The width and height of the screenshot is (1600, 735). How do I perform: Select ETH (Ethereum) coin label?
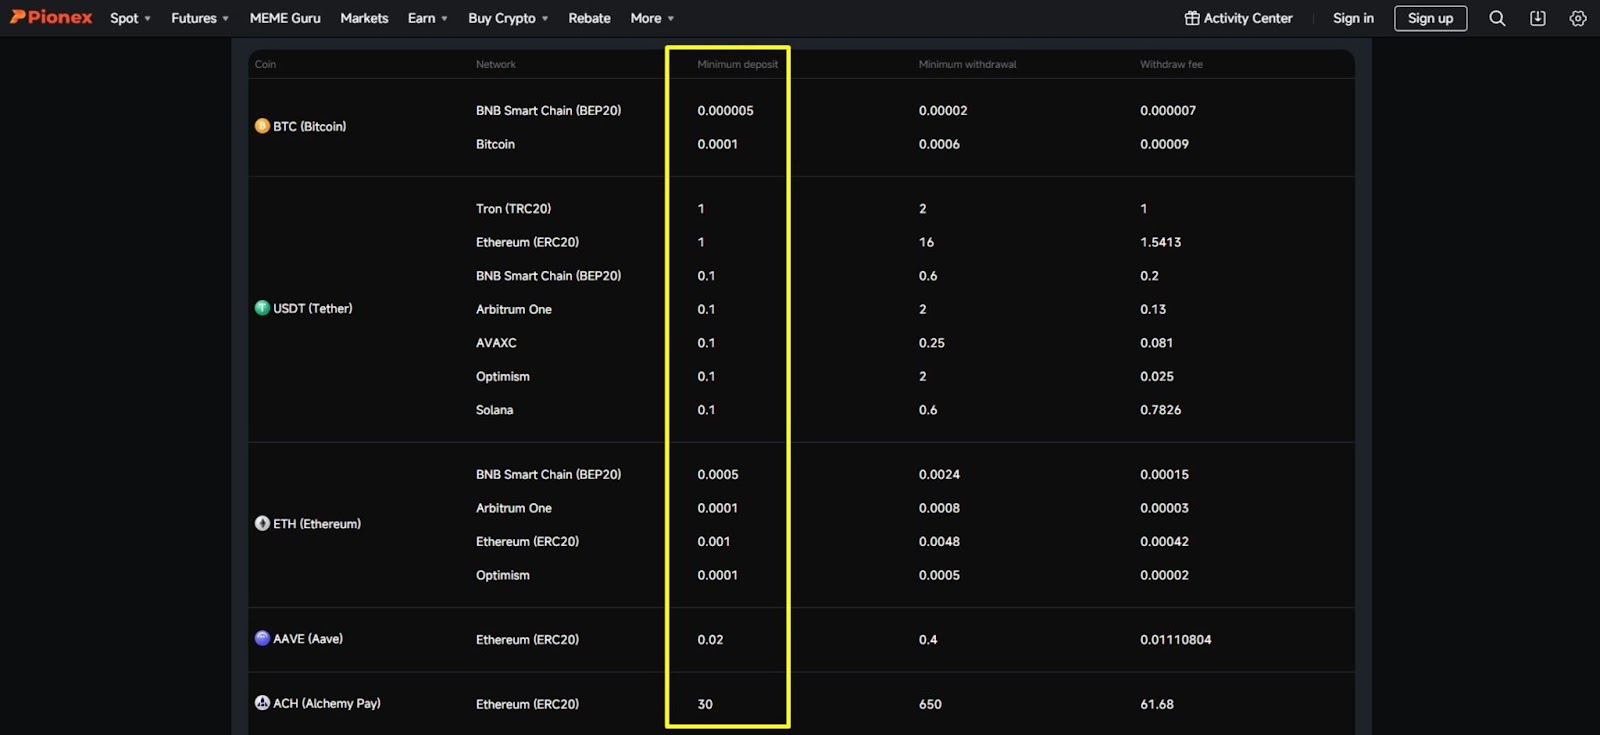click(x=317, y=523)
